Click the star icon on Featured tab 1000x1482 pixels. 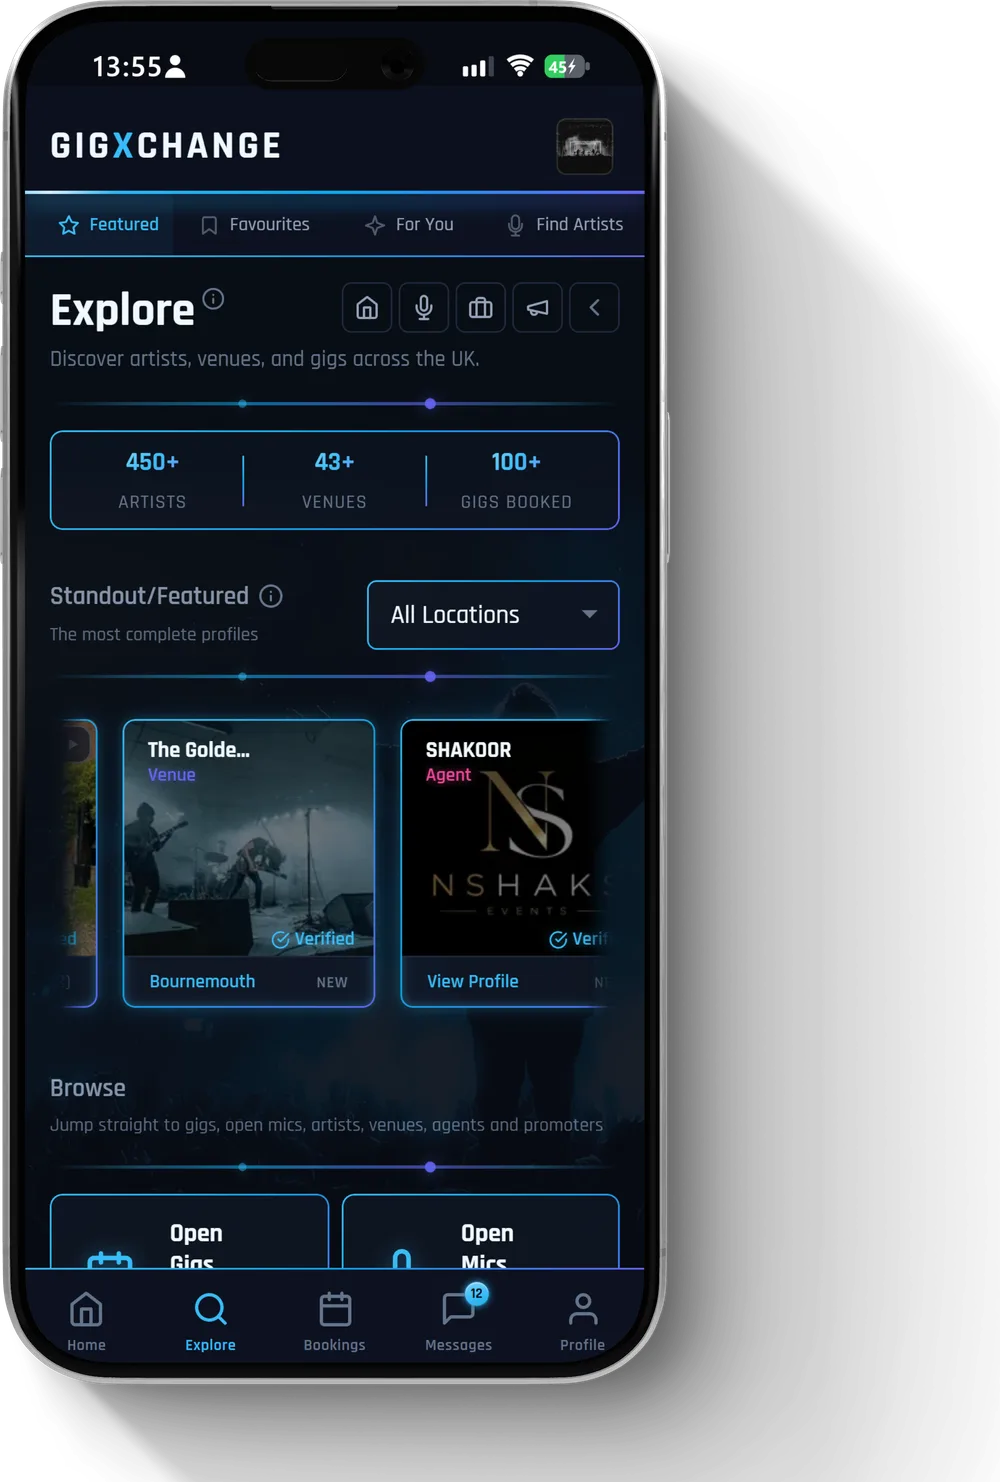[69, 225]
